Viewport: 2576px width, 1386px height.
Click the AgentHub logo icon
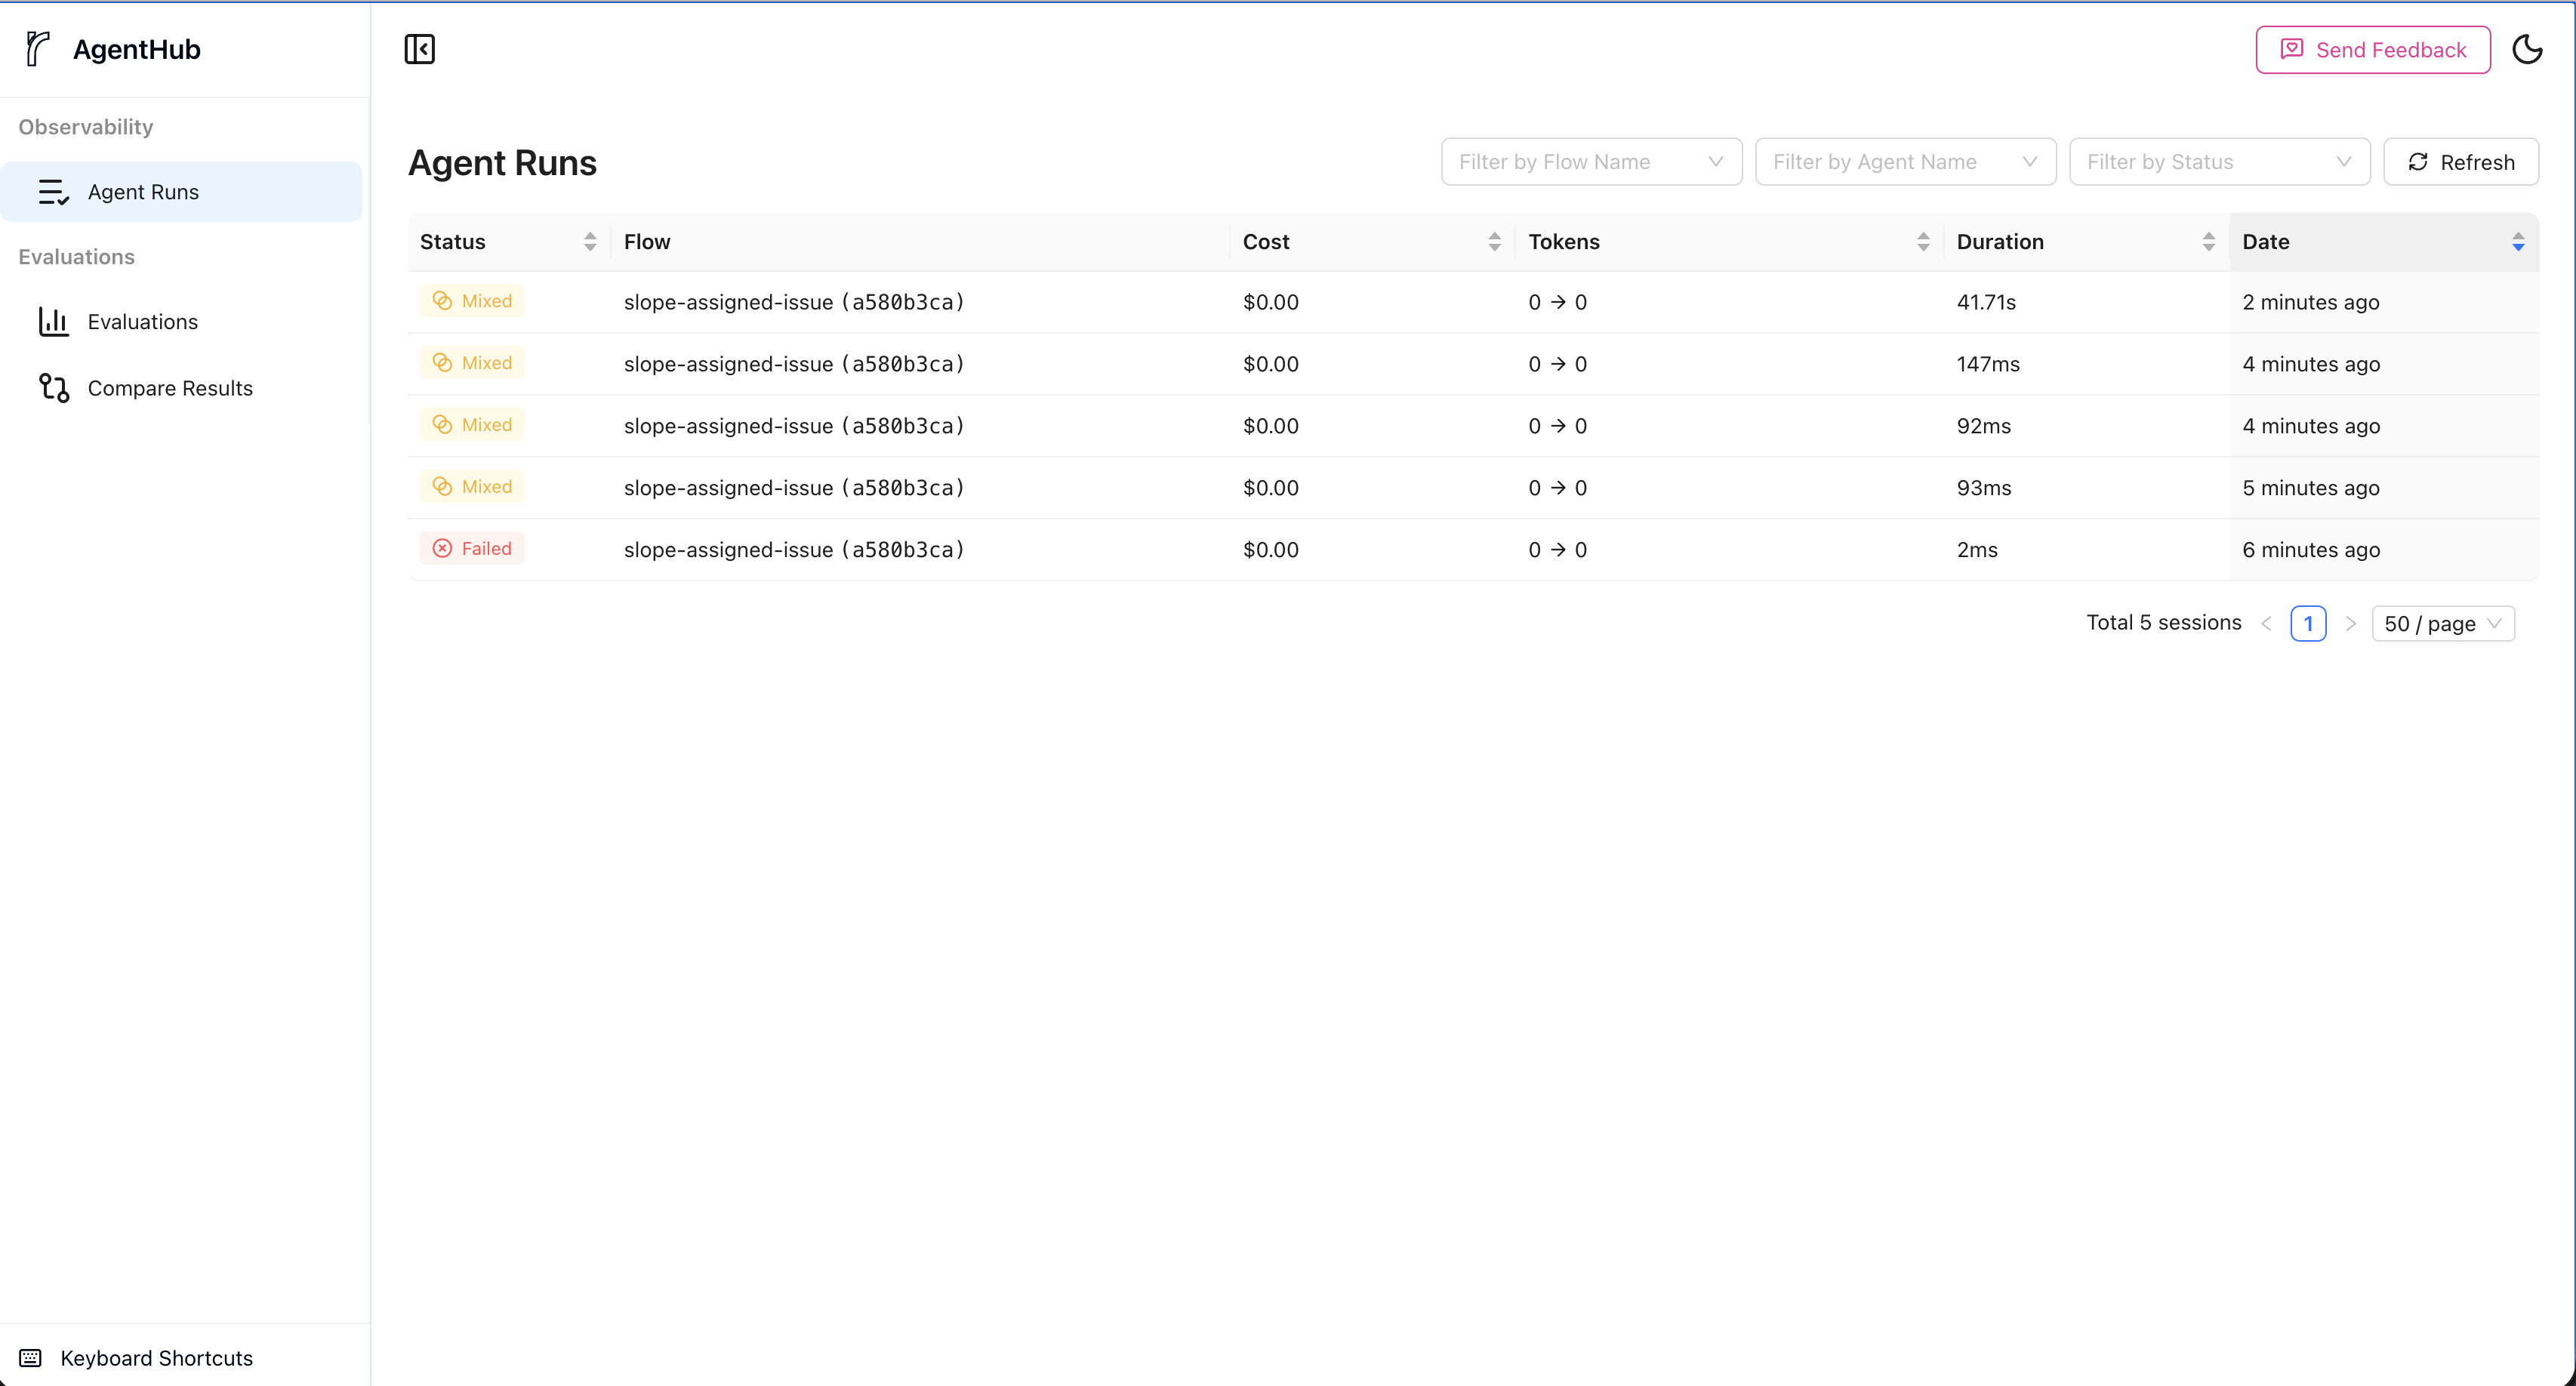(x=38, y=49)
